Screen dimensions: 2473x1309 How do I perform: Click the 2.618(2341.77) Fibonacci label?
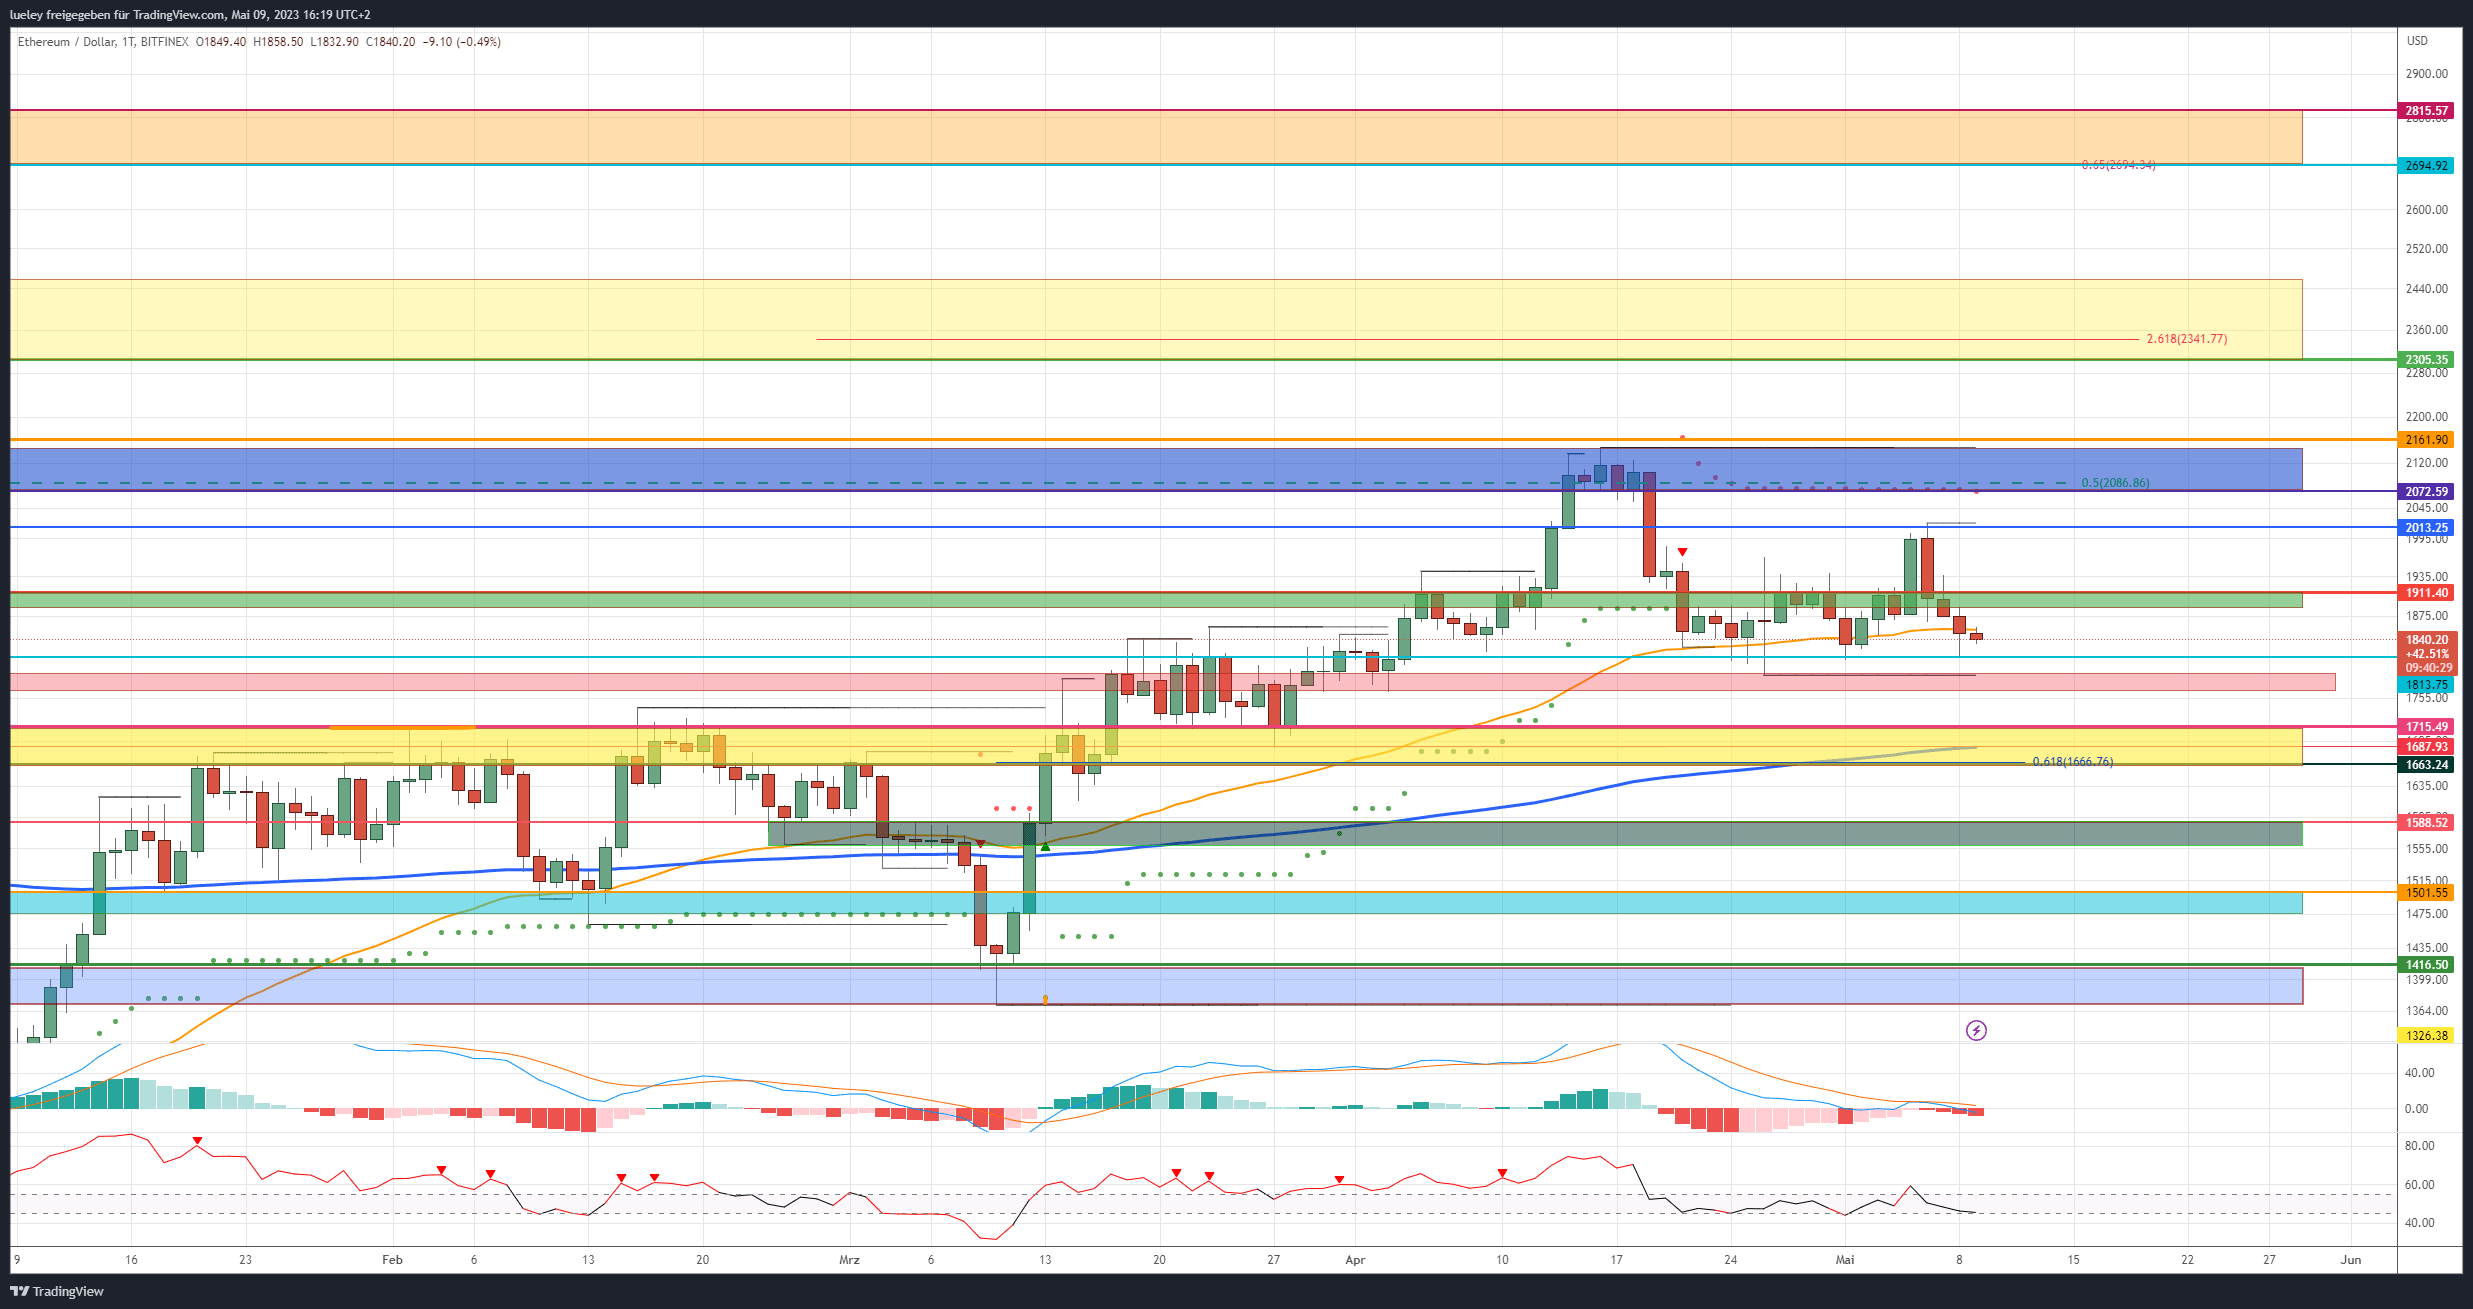tap(2187, 339)
